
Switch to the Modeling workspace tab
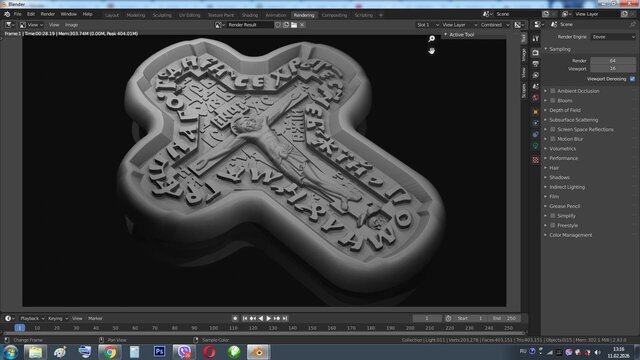136,15
